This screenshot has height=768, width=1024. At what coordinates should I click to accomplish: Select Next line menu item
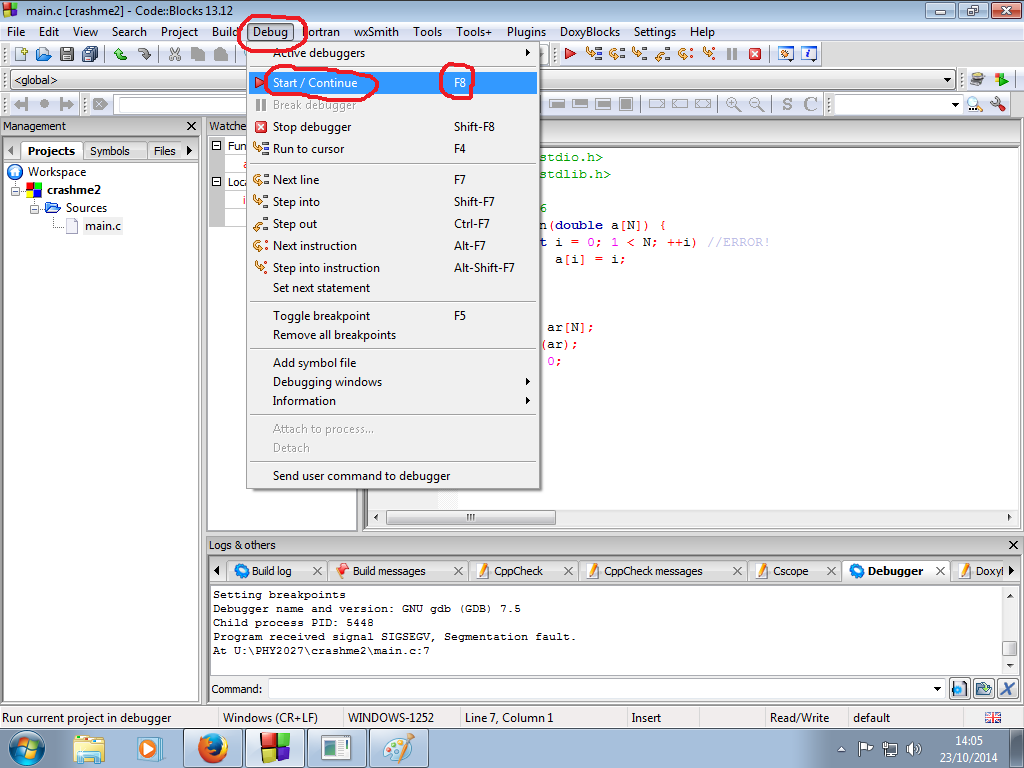click(x=393, y=180)
